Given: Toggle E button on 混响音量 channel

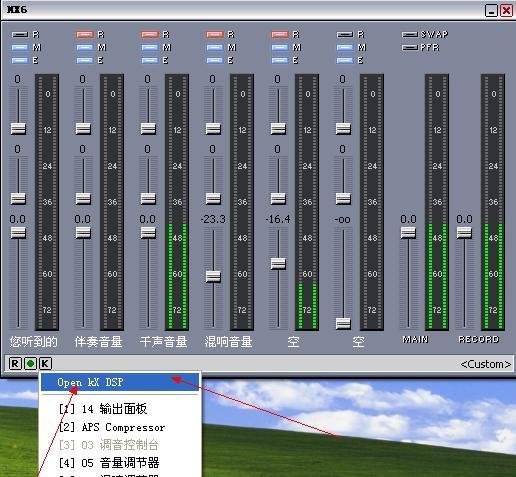Looking at the screenshot, I should pyautogui.click(x=215, y=60).
